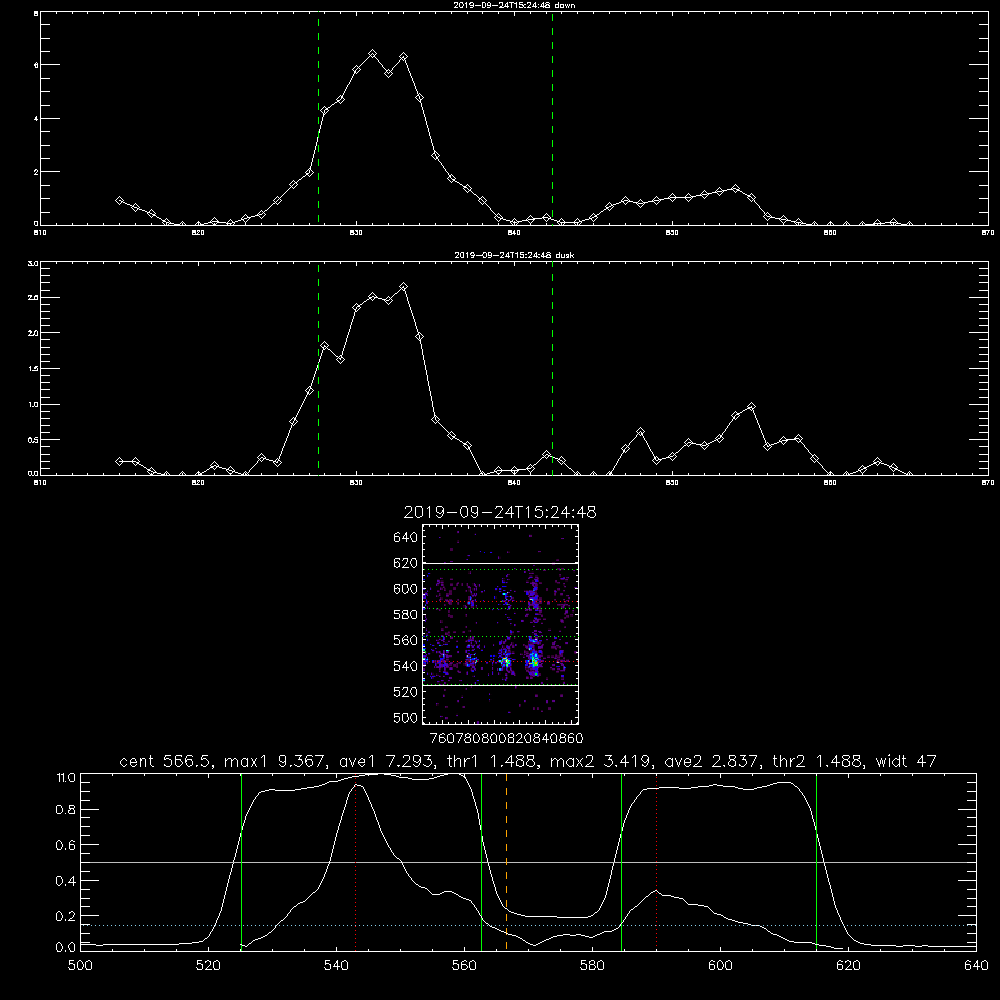This screenshot has width=1000, height=1000.
Task: Click the left green dashed line in dawn plot
Action: point(318,119)
